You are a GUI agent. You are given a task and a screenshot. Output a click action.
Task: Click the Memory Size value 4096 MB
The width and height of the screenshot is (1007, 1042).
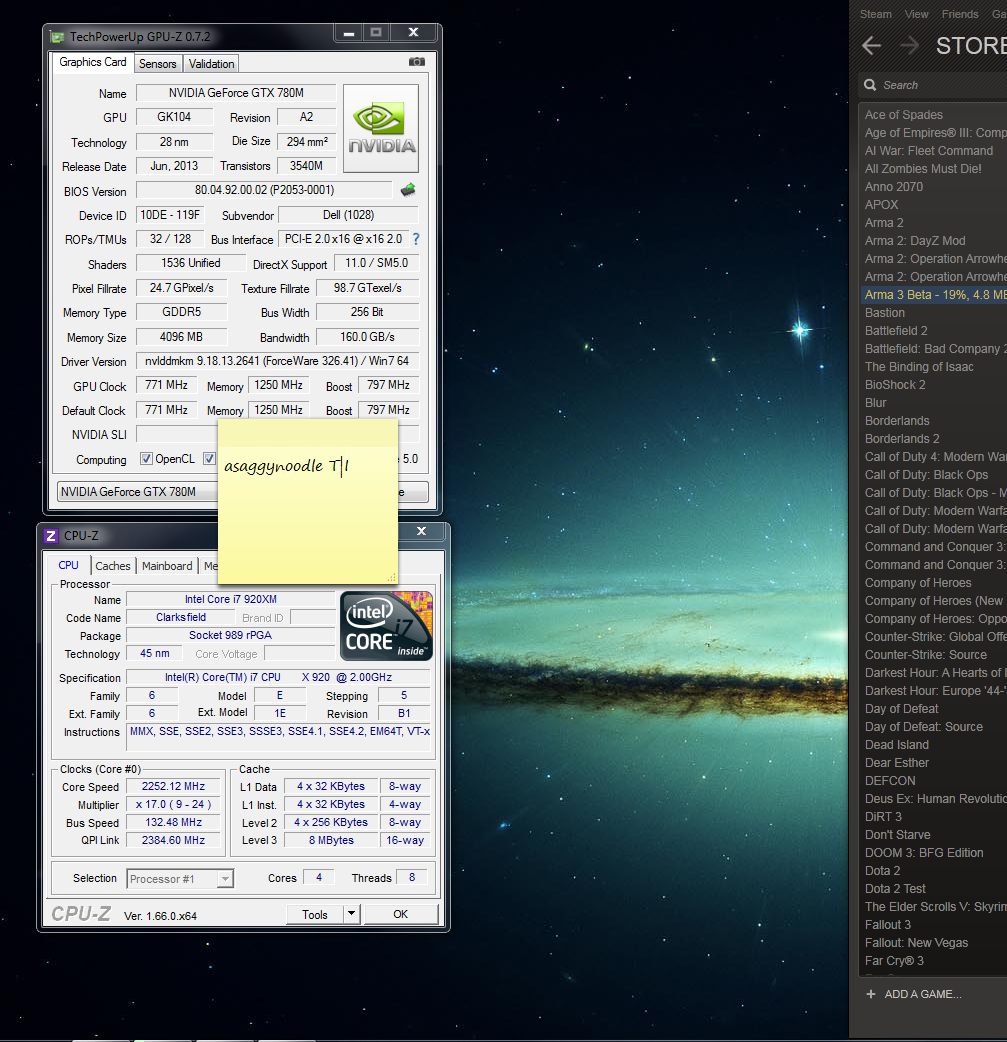181,337
